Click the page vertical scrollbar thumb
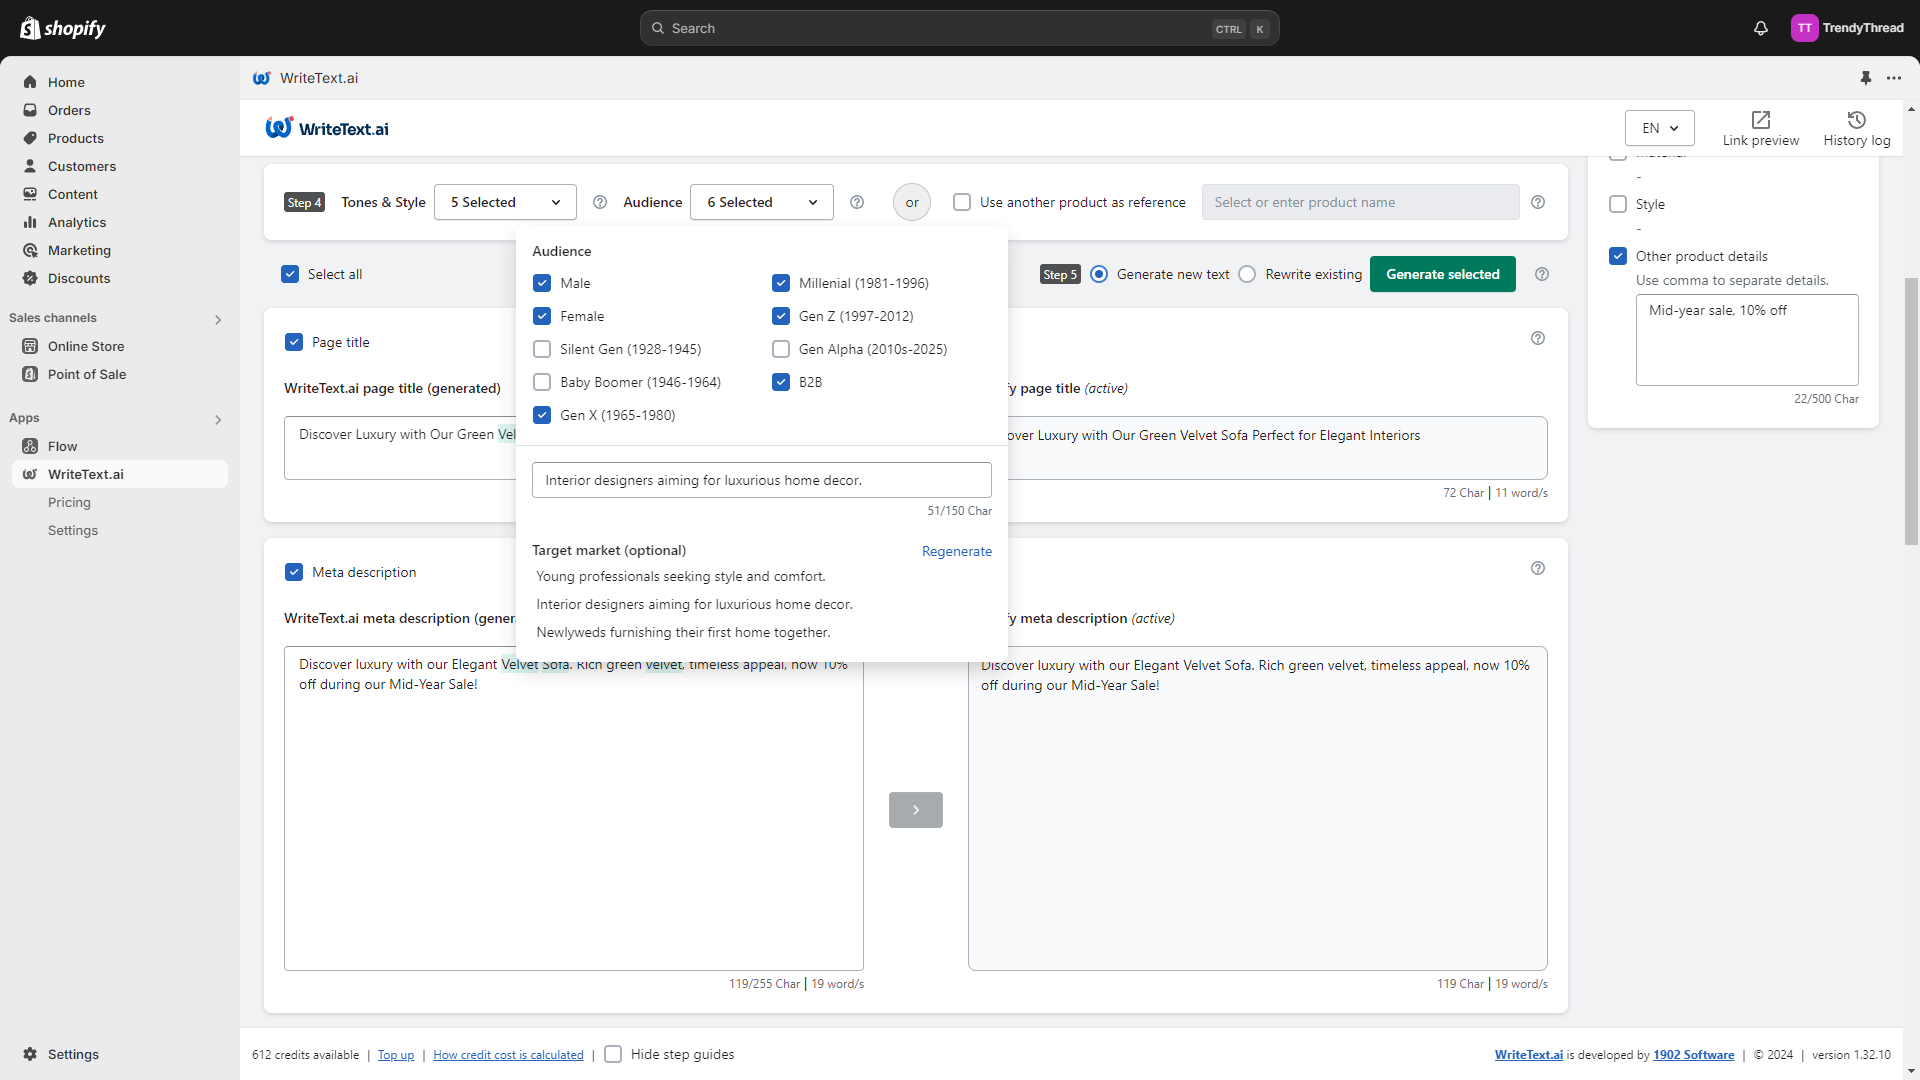The image size is (1920, 1080). coord(1911,410)
